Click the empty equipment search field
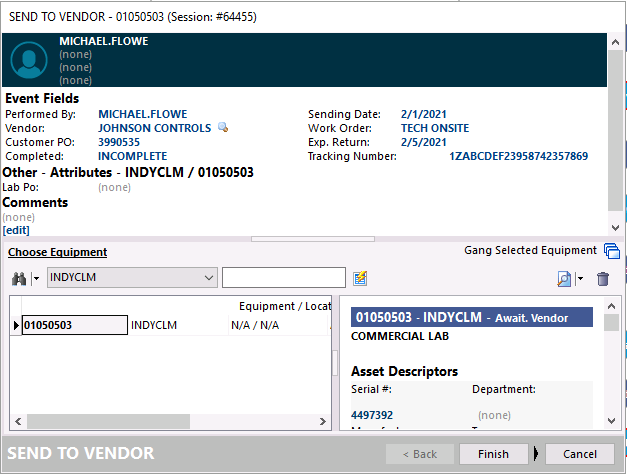This screenshot has height=474, width=627. point(283,277)
